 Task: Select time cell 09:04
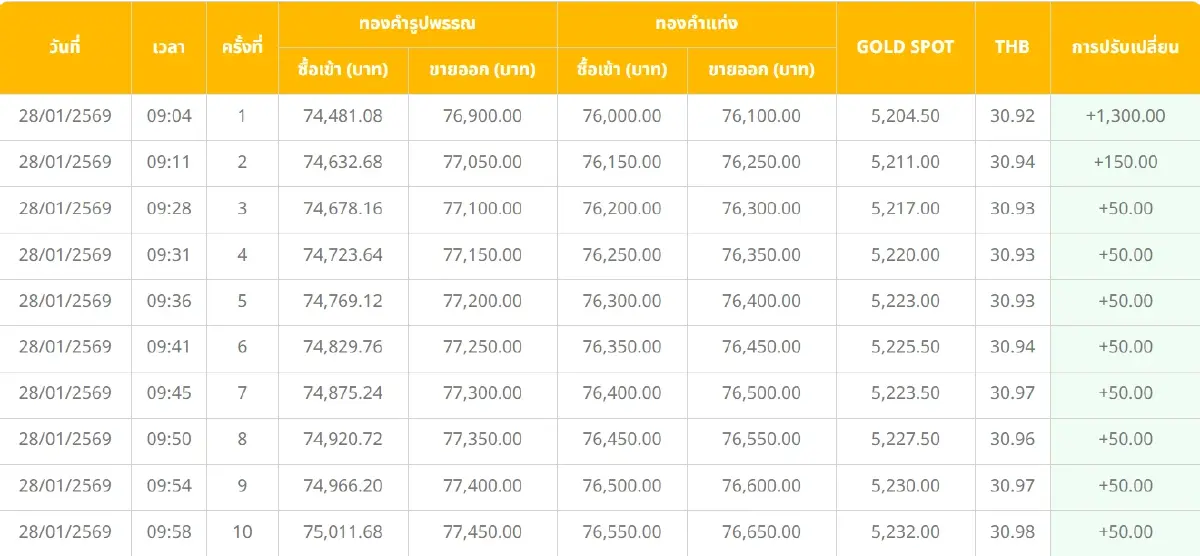[x=169, y=116]
